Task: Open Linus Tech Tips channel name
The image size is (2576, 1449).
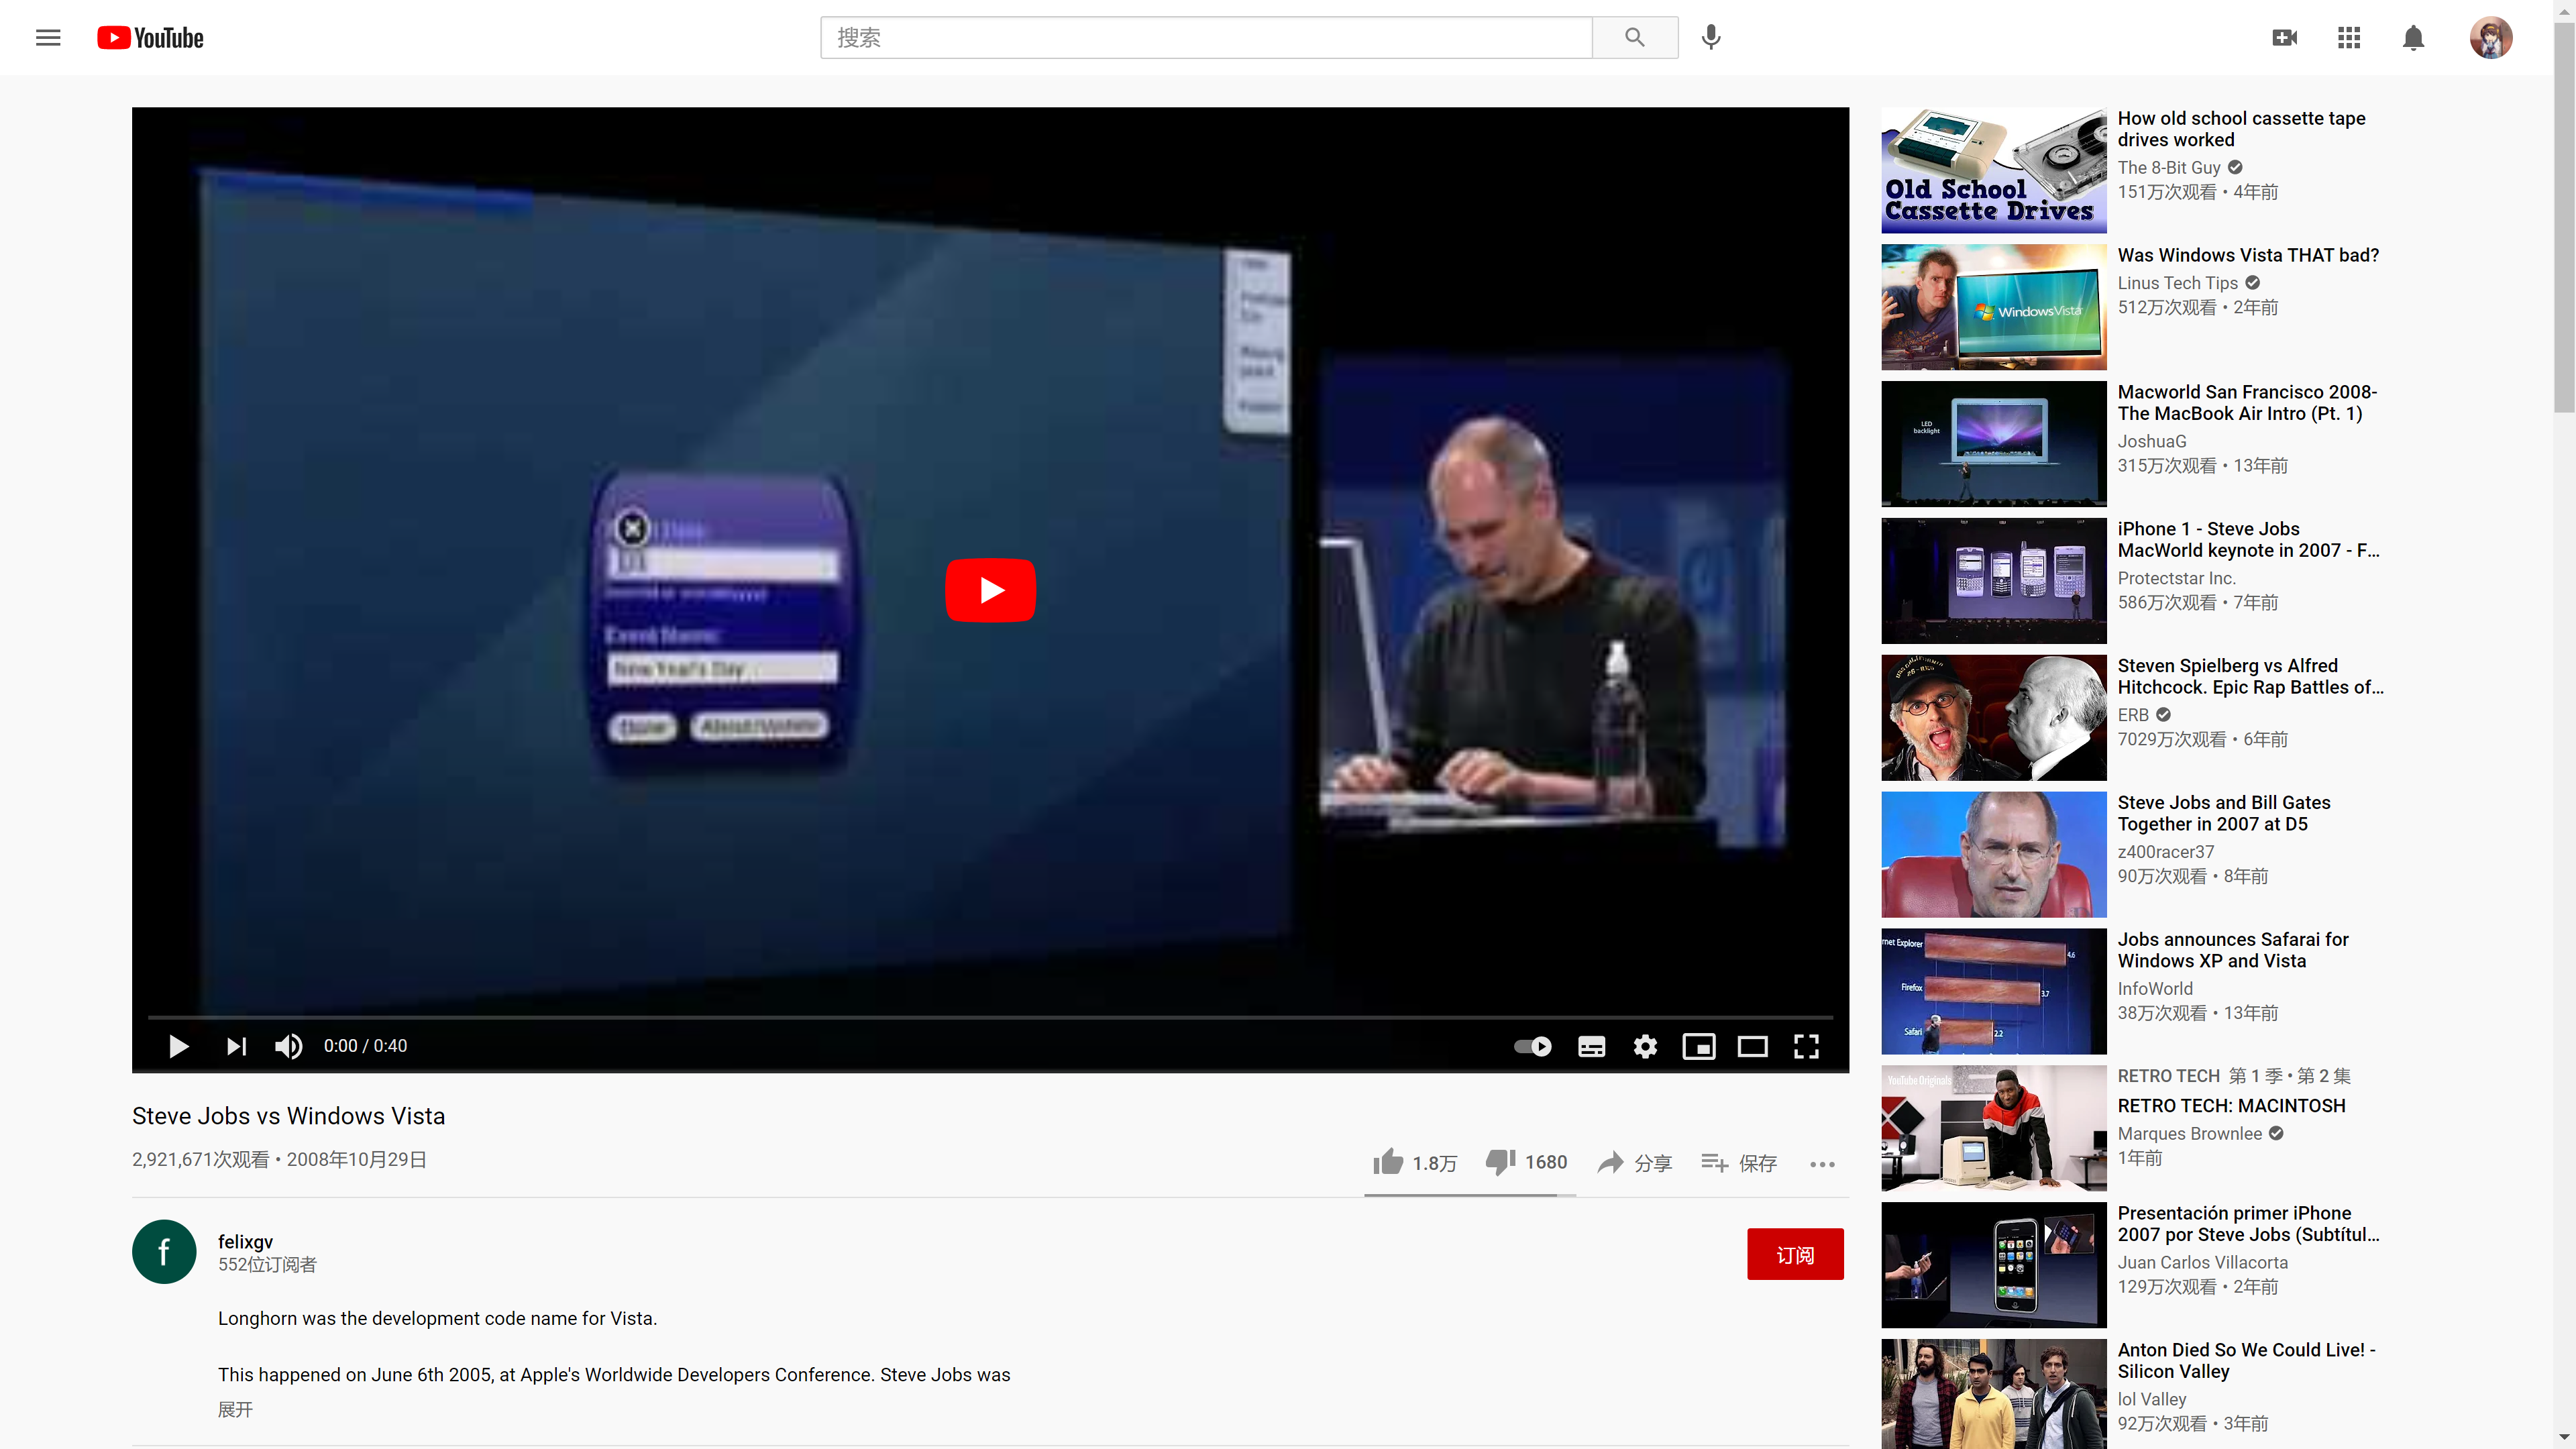Action: pyautogui.click(x=2177, y=283)
